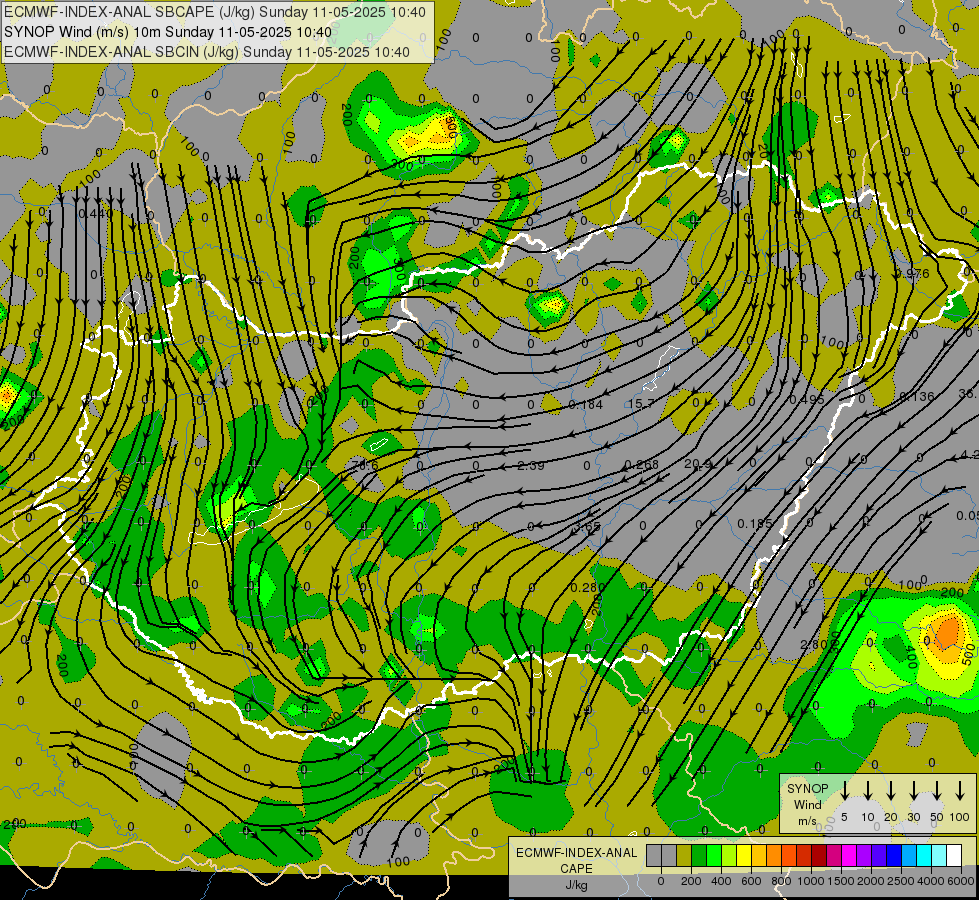Choose the dark red swatch in the CAPE legend
This screenshot has width=979, height=900.
tap(820, 855)
